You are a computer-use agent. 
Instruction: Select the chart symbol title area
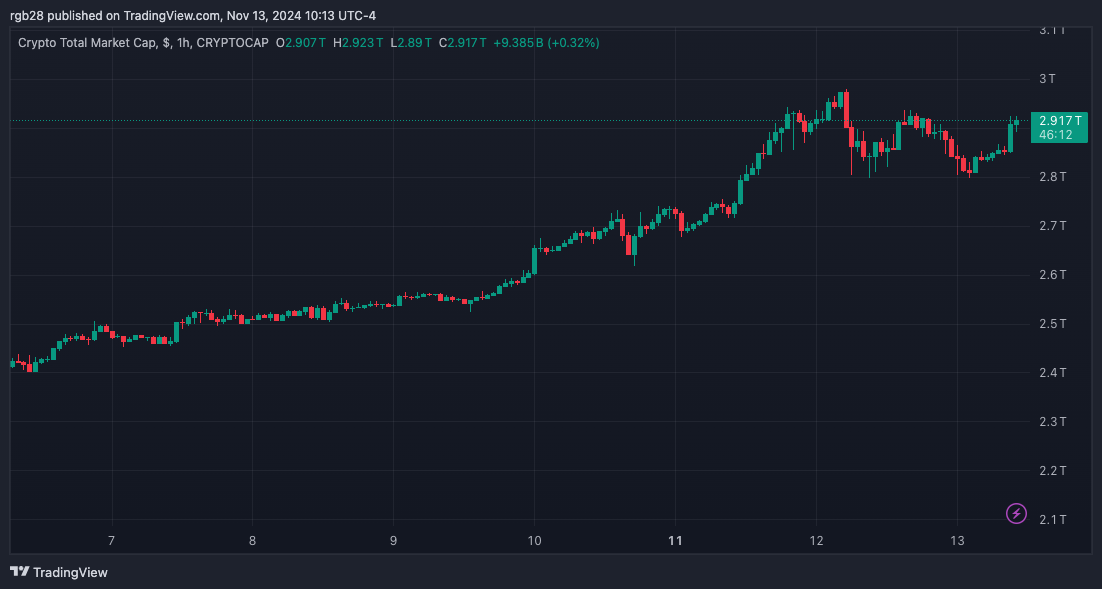140,43
